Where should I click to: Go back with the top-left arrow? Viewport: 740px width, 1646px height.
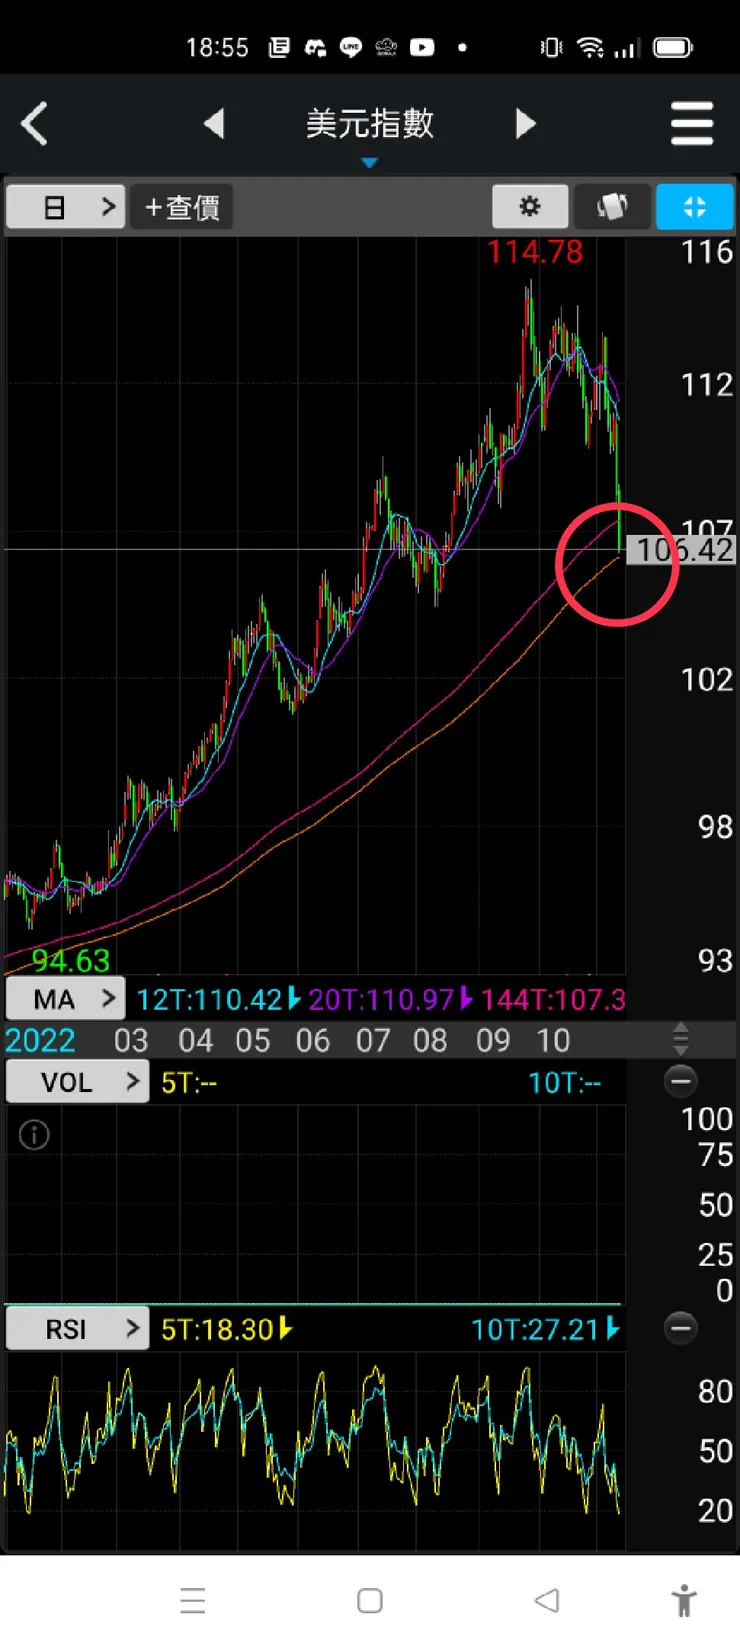35,124
